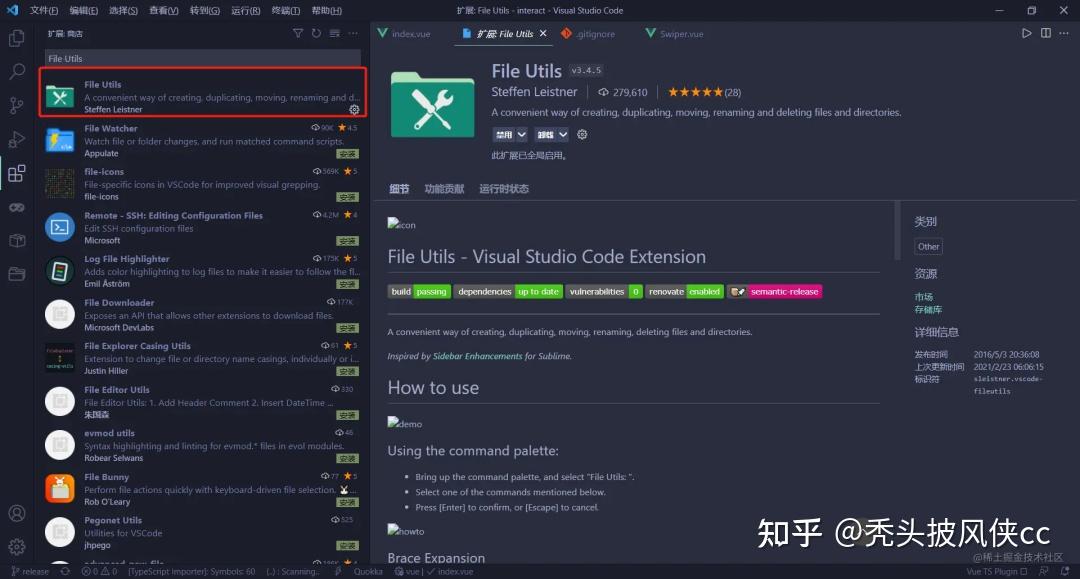The width and height of the screenshot is (1080, 579).
Task: Select the 细节 details tab
Action: click(x=399, y=189)
